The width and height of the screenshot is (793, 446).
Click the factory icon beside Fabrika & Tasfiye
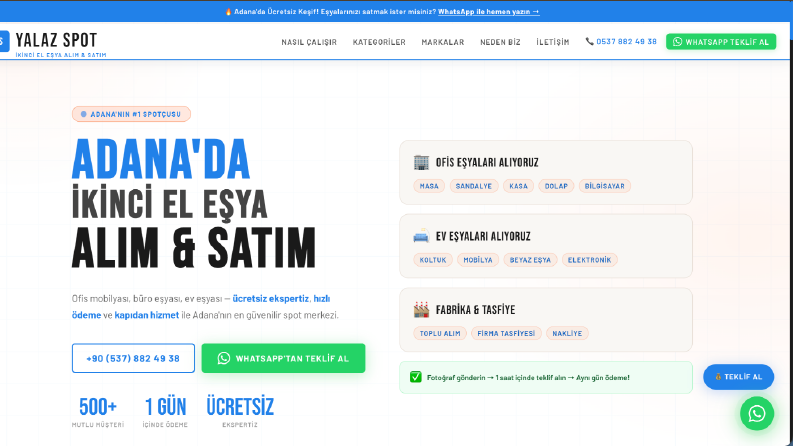pyautogui.click(x=421, y=309)
